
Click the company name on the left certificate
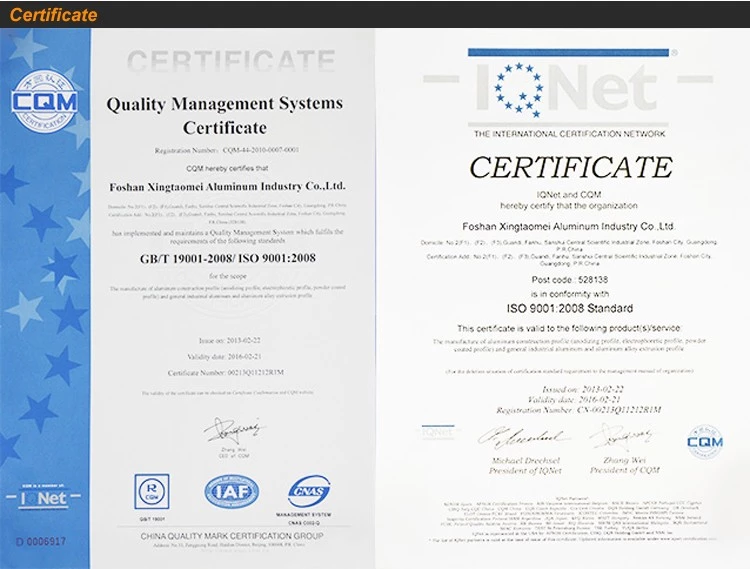click(x=227, y=186)
